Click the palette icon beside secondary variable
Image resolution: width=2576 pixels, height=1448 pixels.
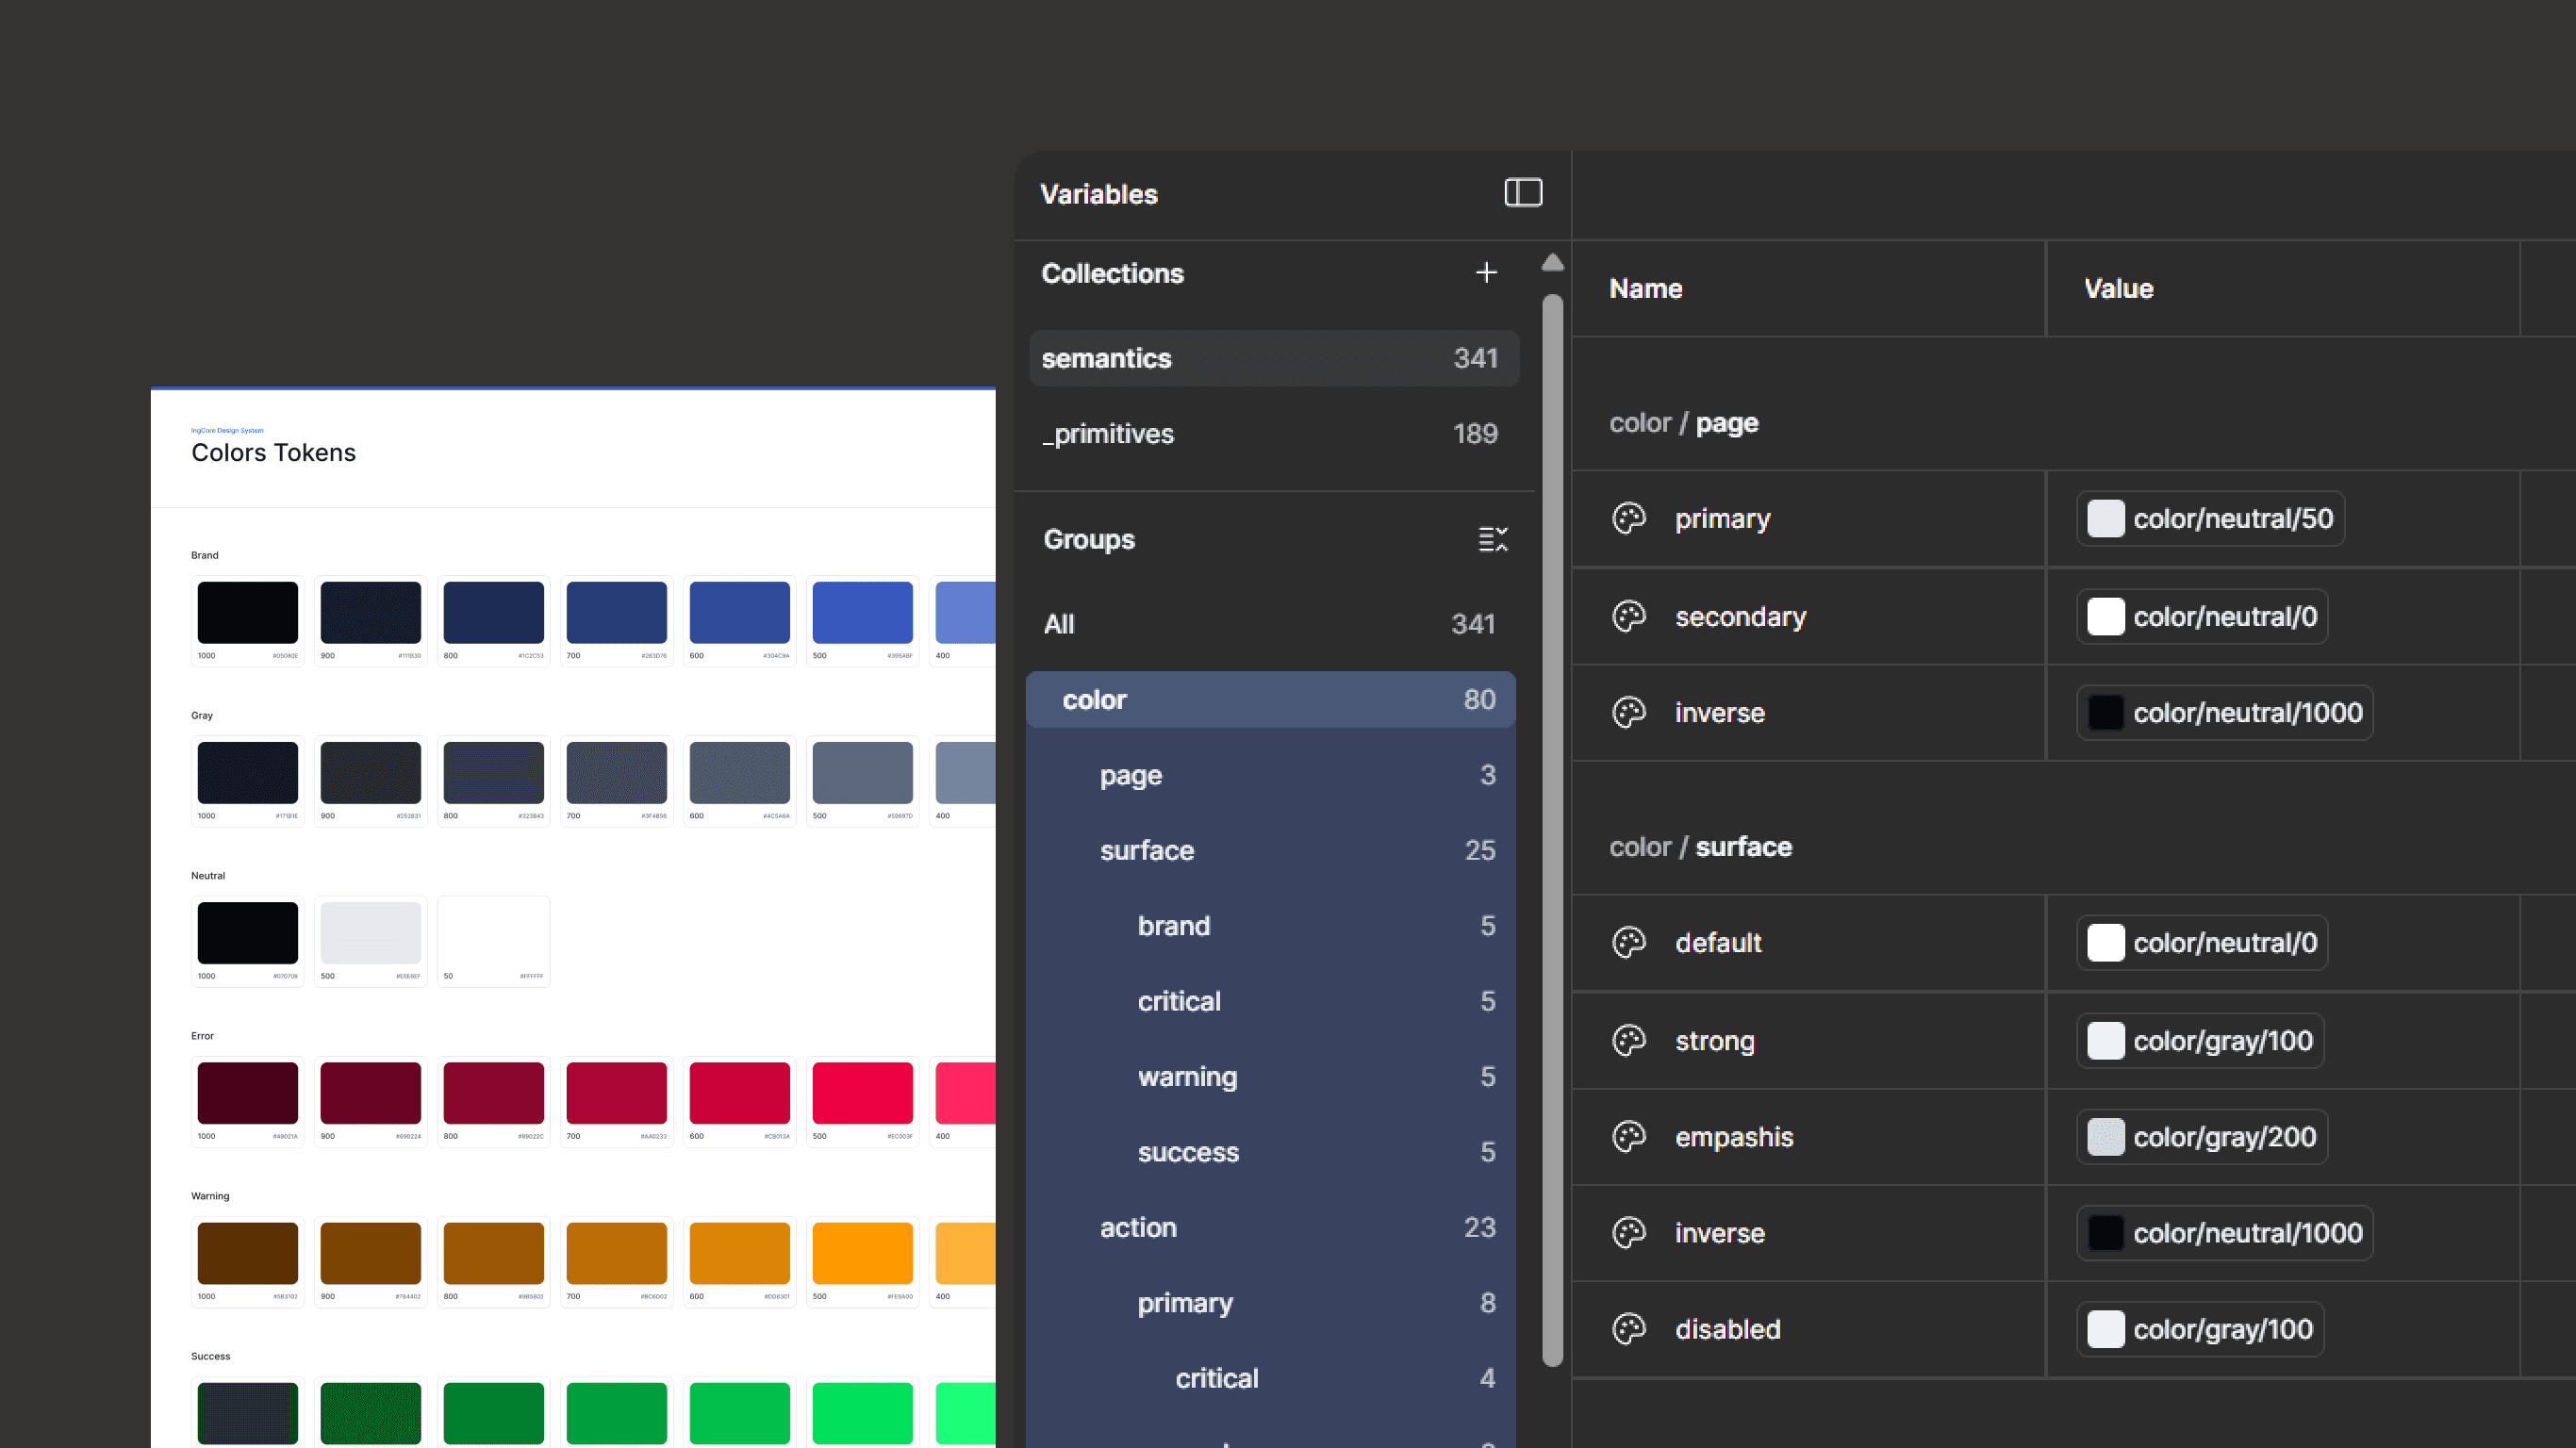(x=1629, y=616)
